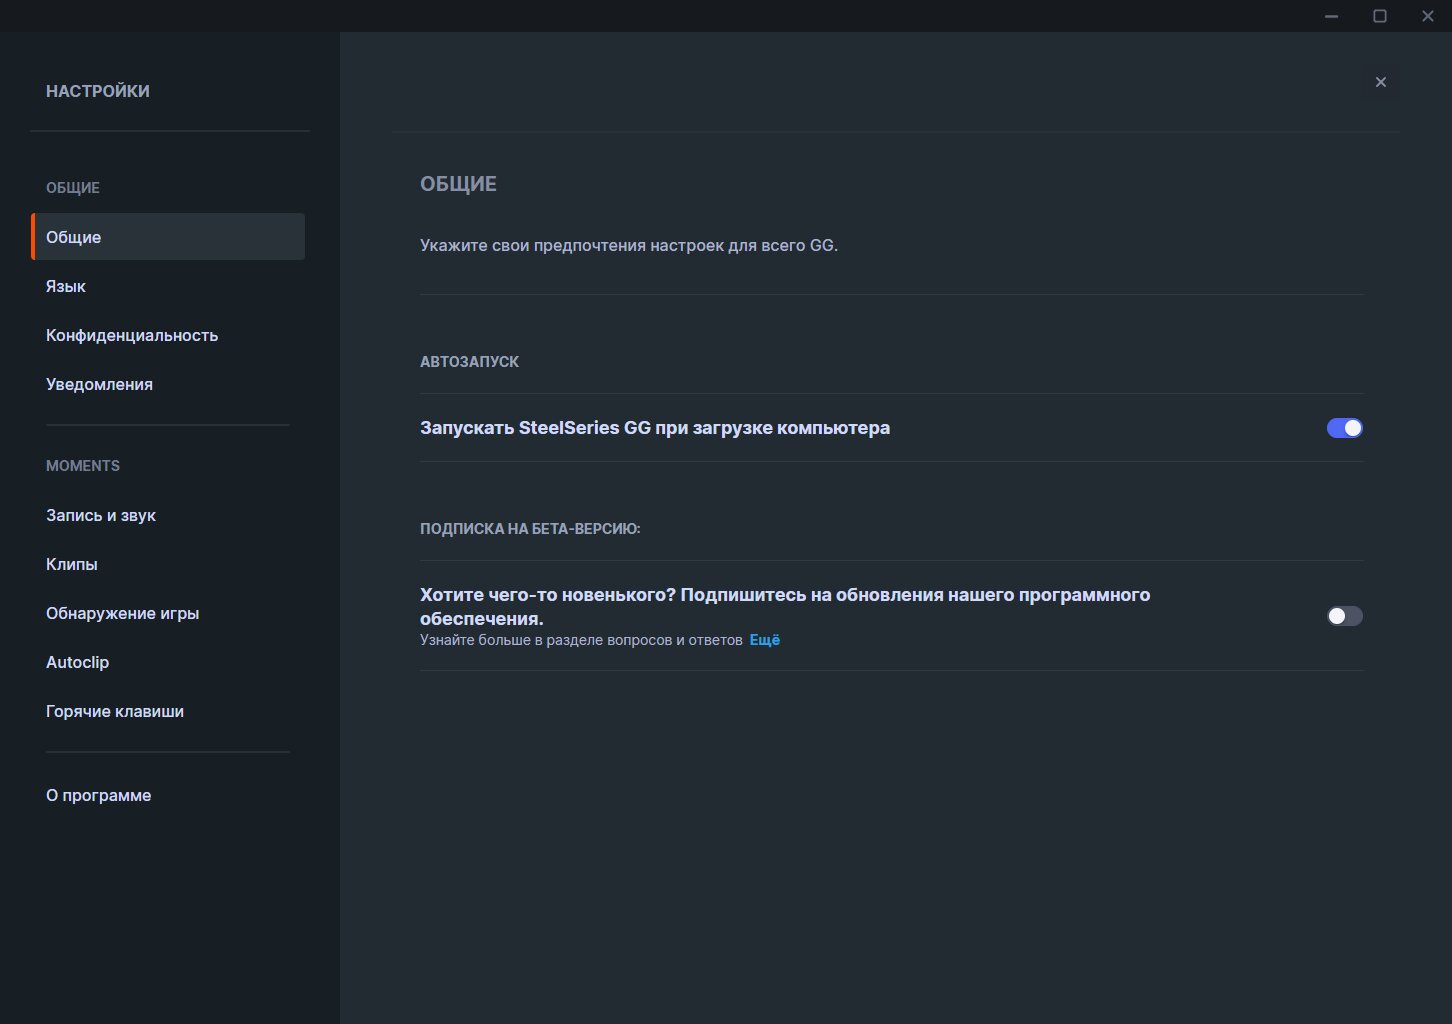Maximize the SteelSeries GG window

[x=1380, y=16]
